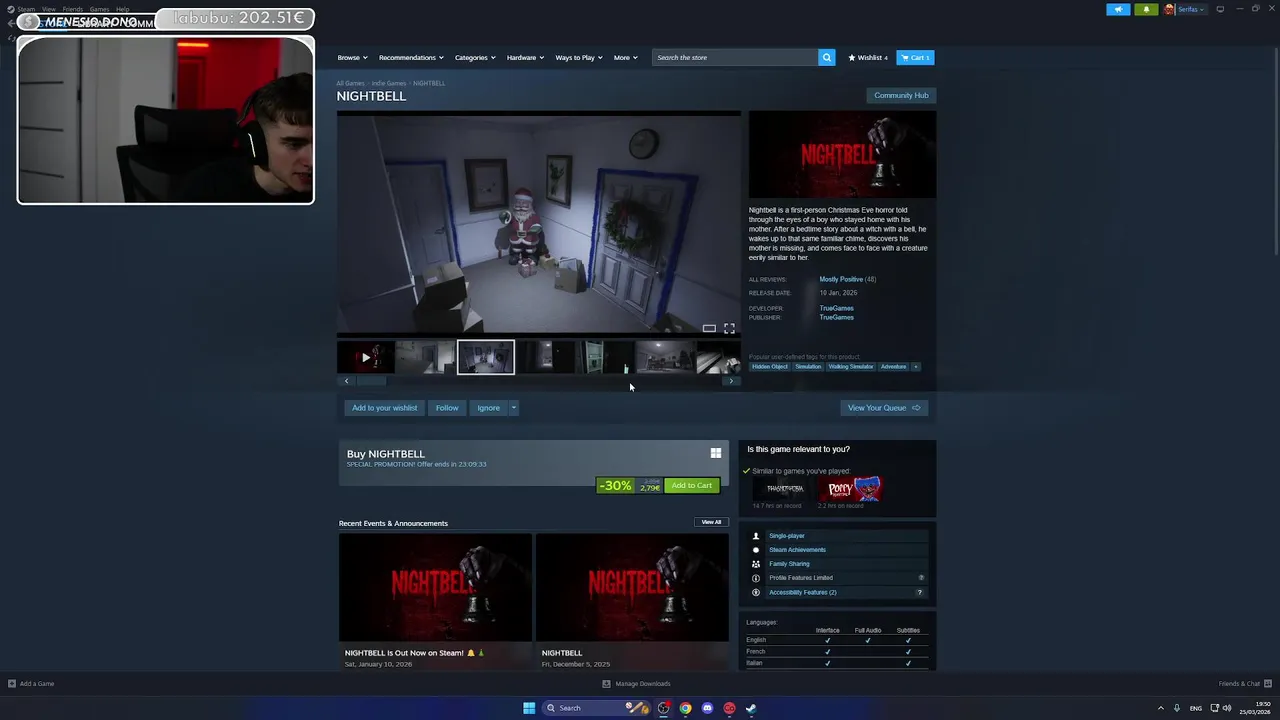This screenshot has width=1280, height=720.
Task: Click the microphone icon in system tray
Action: 1177,708
